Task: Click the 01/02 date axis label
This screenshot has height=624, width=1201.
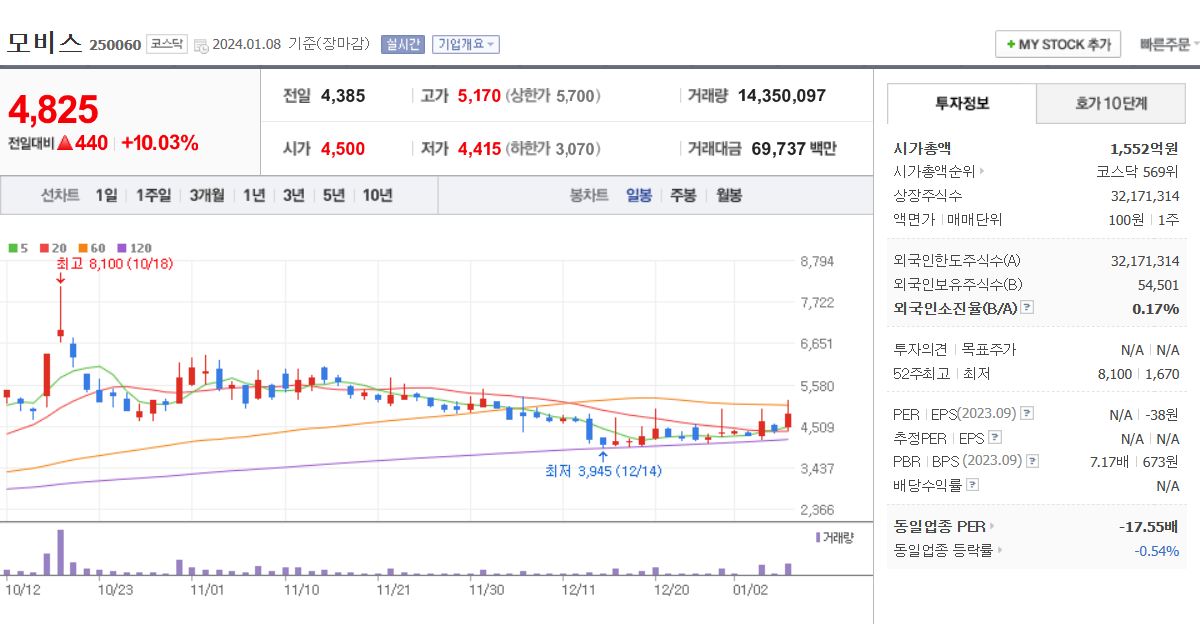Action: [750, 590]
